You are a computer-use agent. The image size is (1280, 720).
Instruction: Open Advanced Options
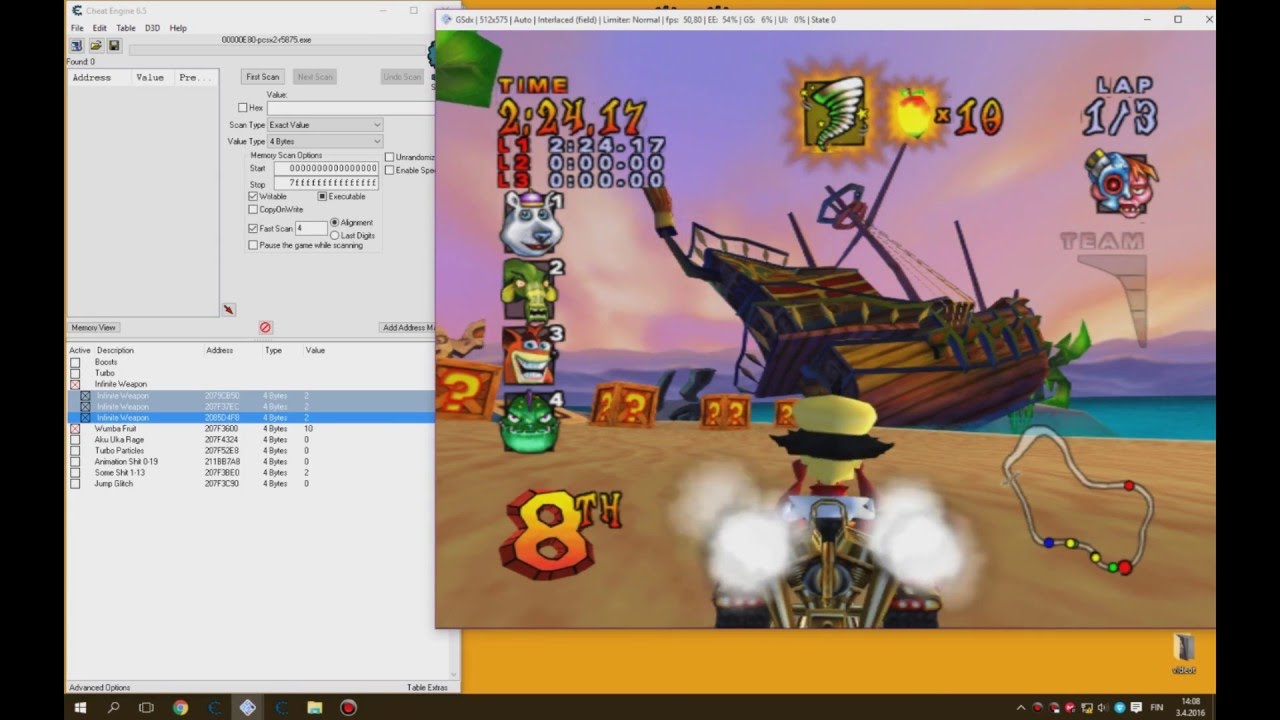(99, 687)
